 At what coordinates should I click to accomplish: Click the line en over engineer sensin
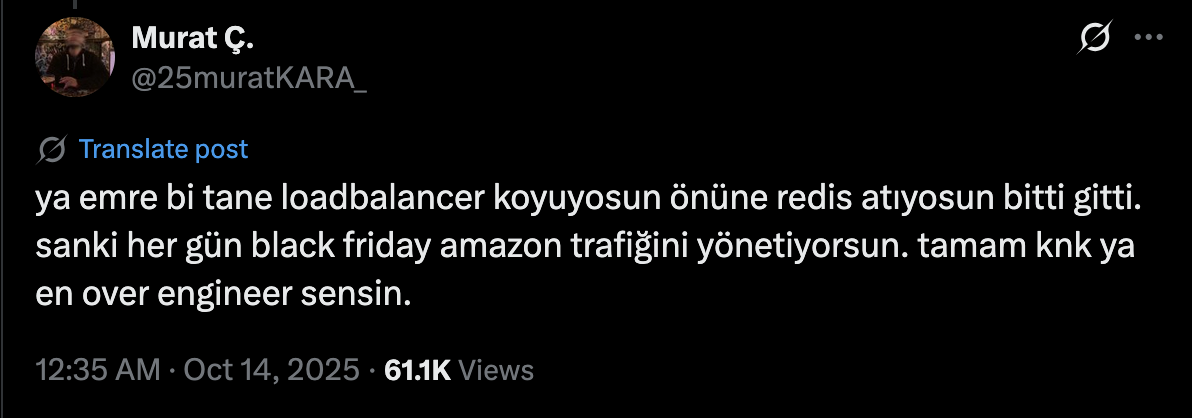click(224, 293)
